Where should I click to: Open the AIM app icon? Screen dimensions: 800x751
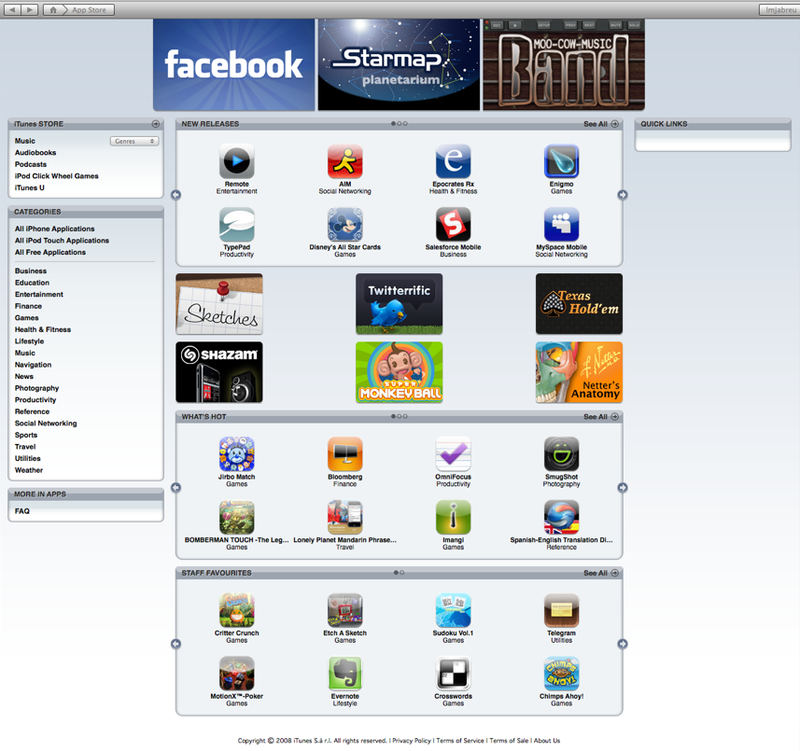(345, 161)
